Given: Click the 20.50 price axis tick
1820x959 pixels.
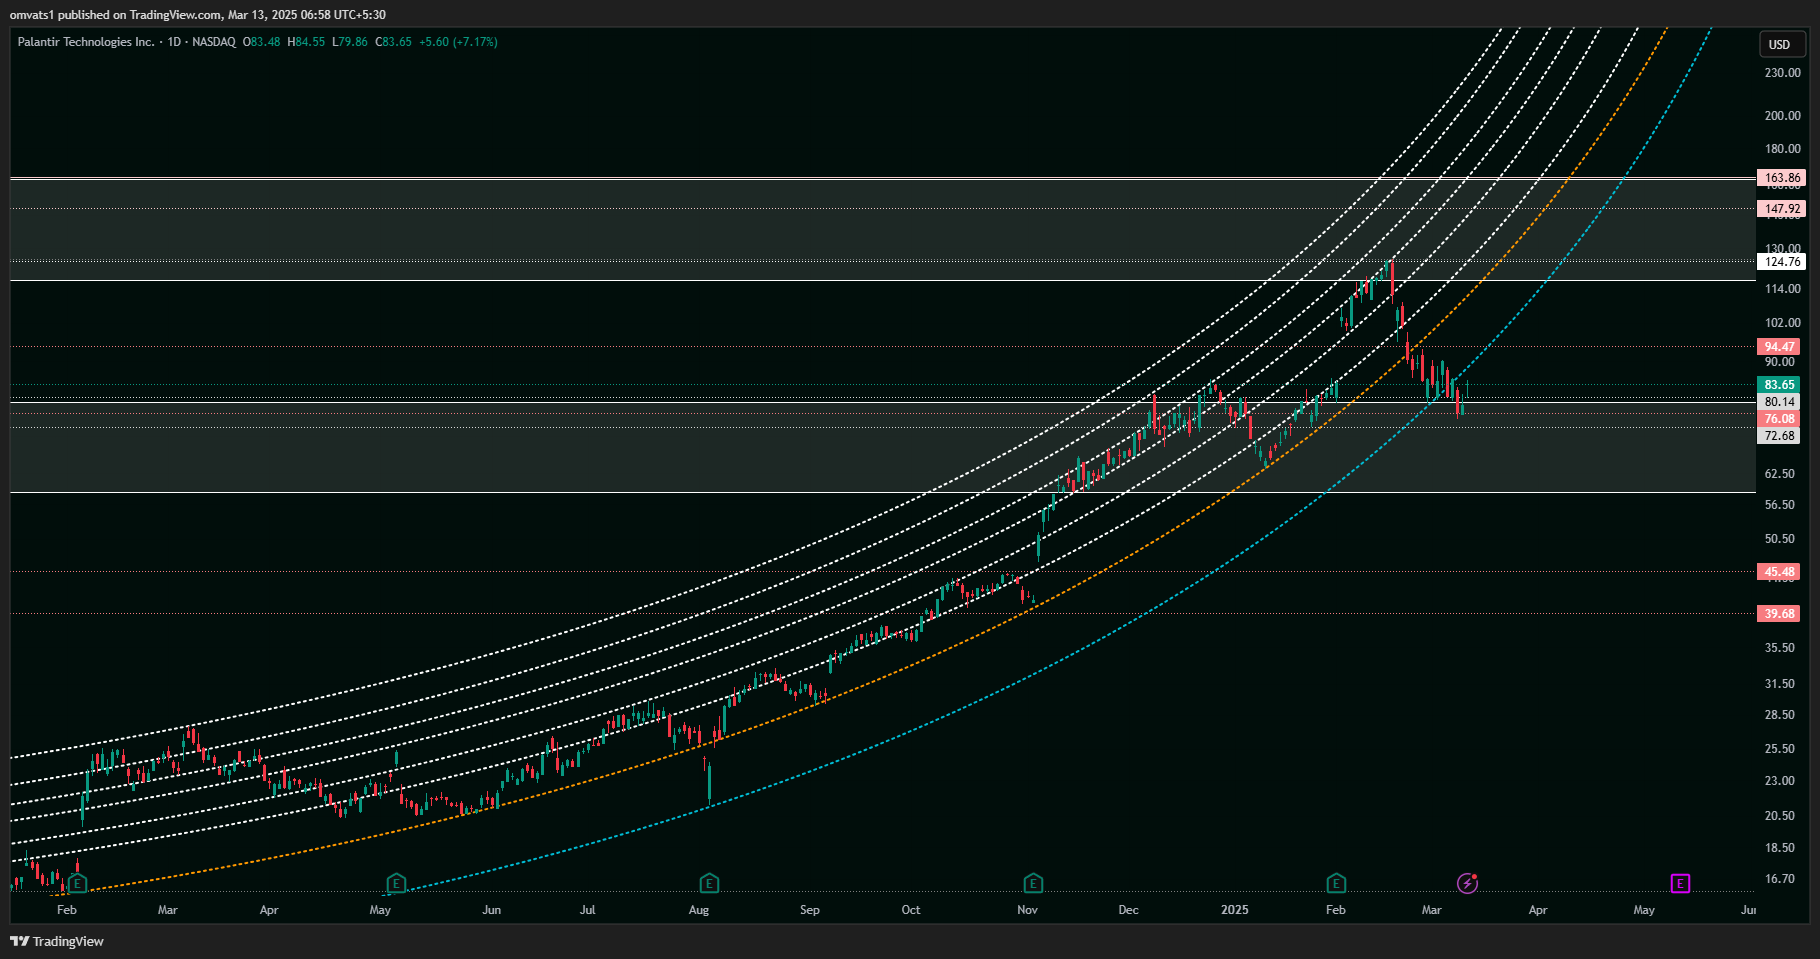Looking at the screenshot, I should coord(1779,816).
